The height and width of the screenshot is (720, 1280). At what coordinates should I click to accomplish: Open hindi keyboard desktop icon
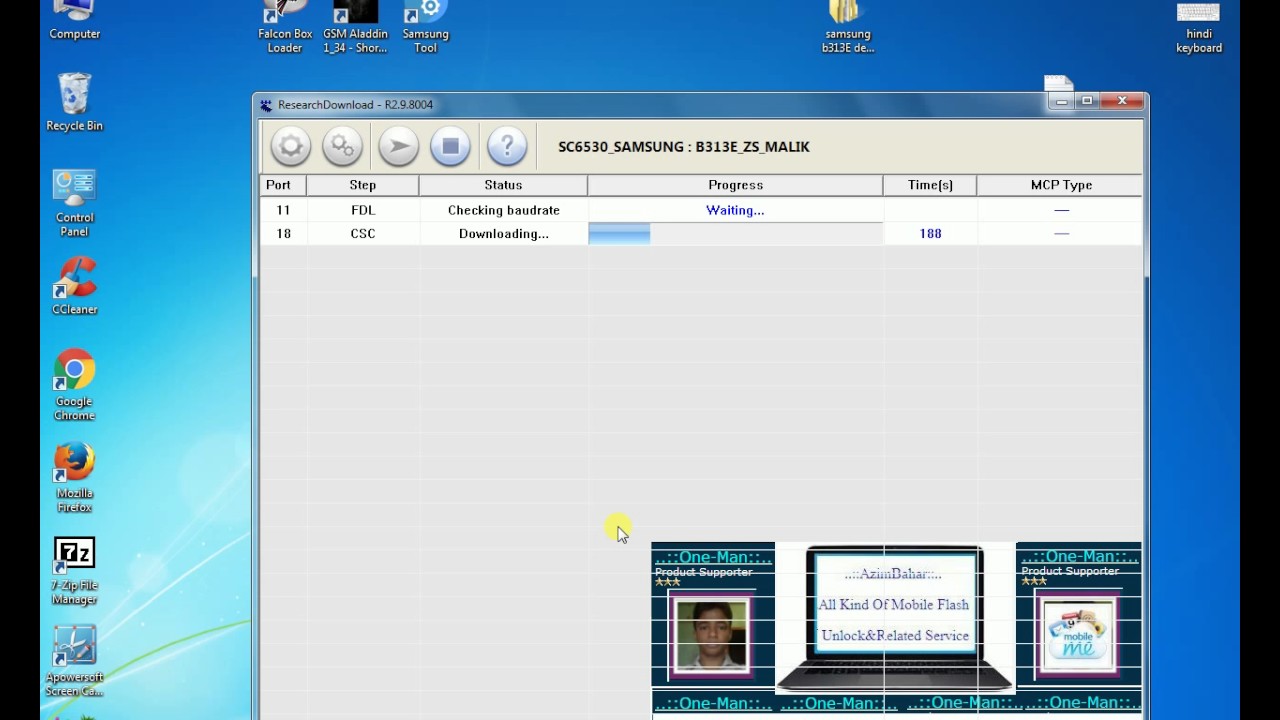click(1198, 27)
